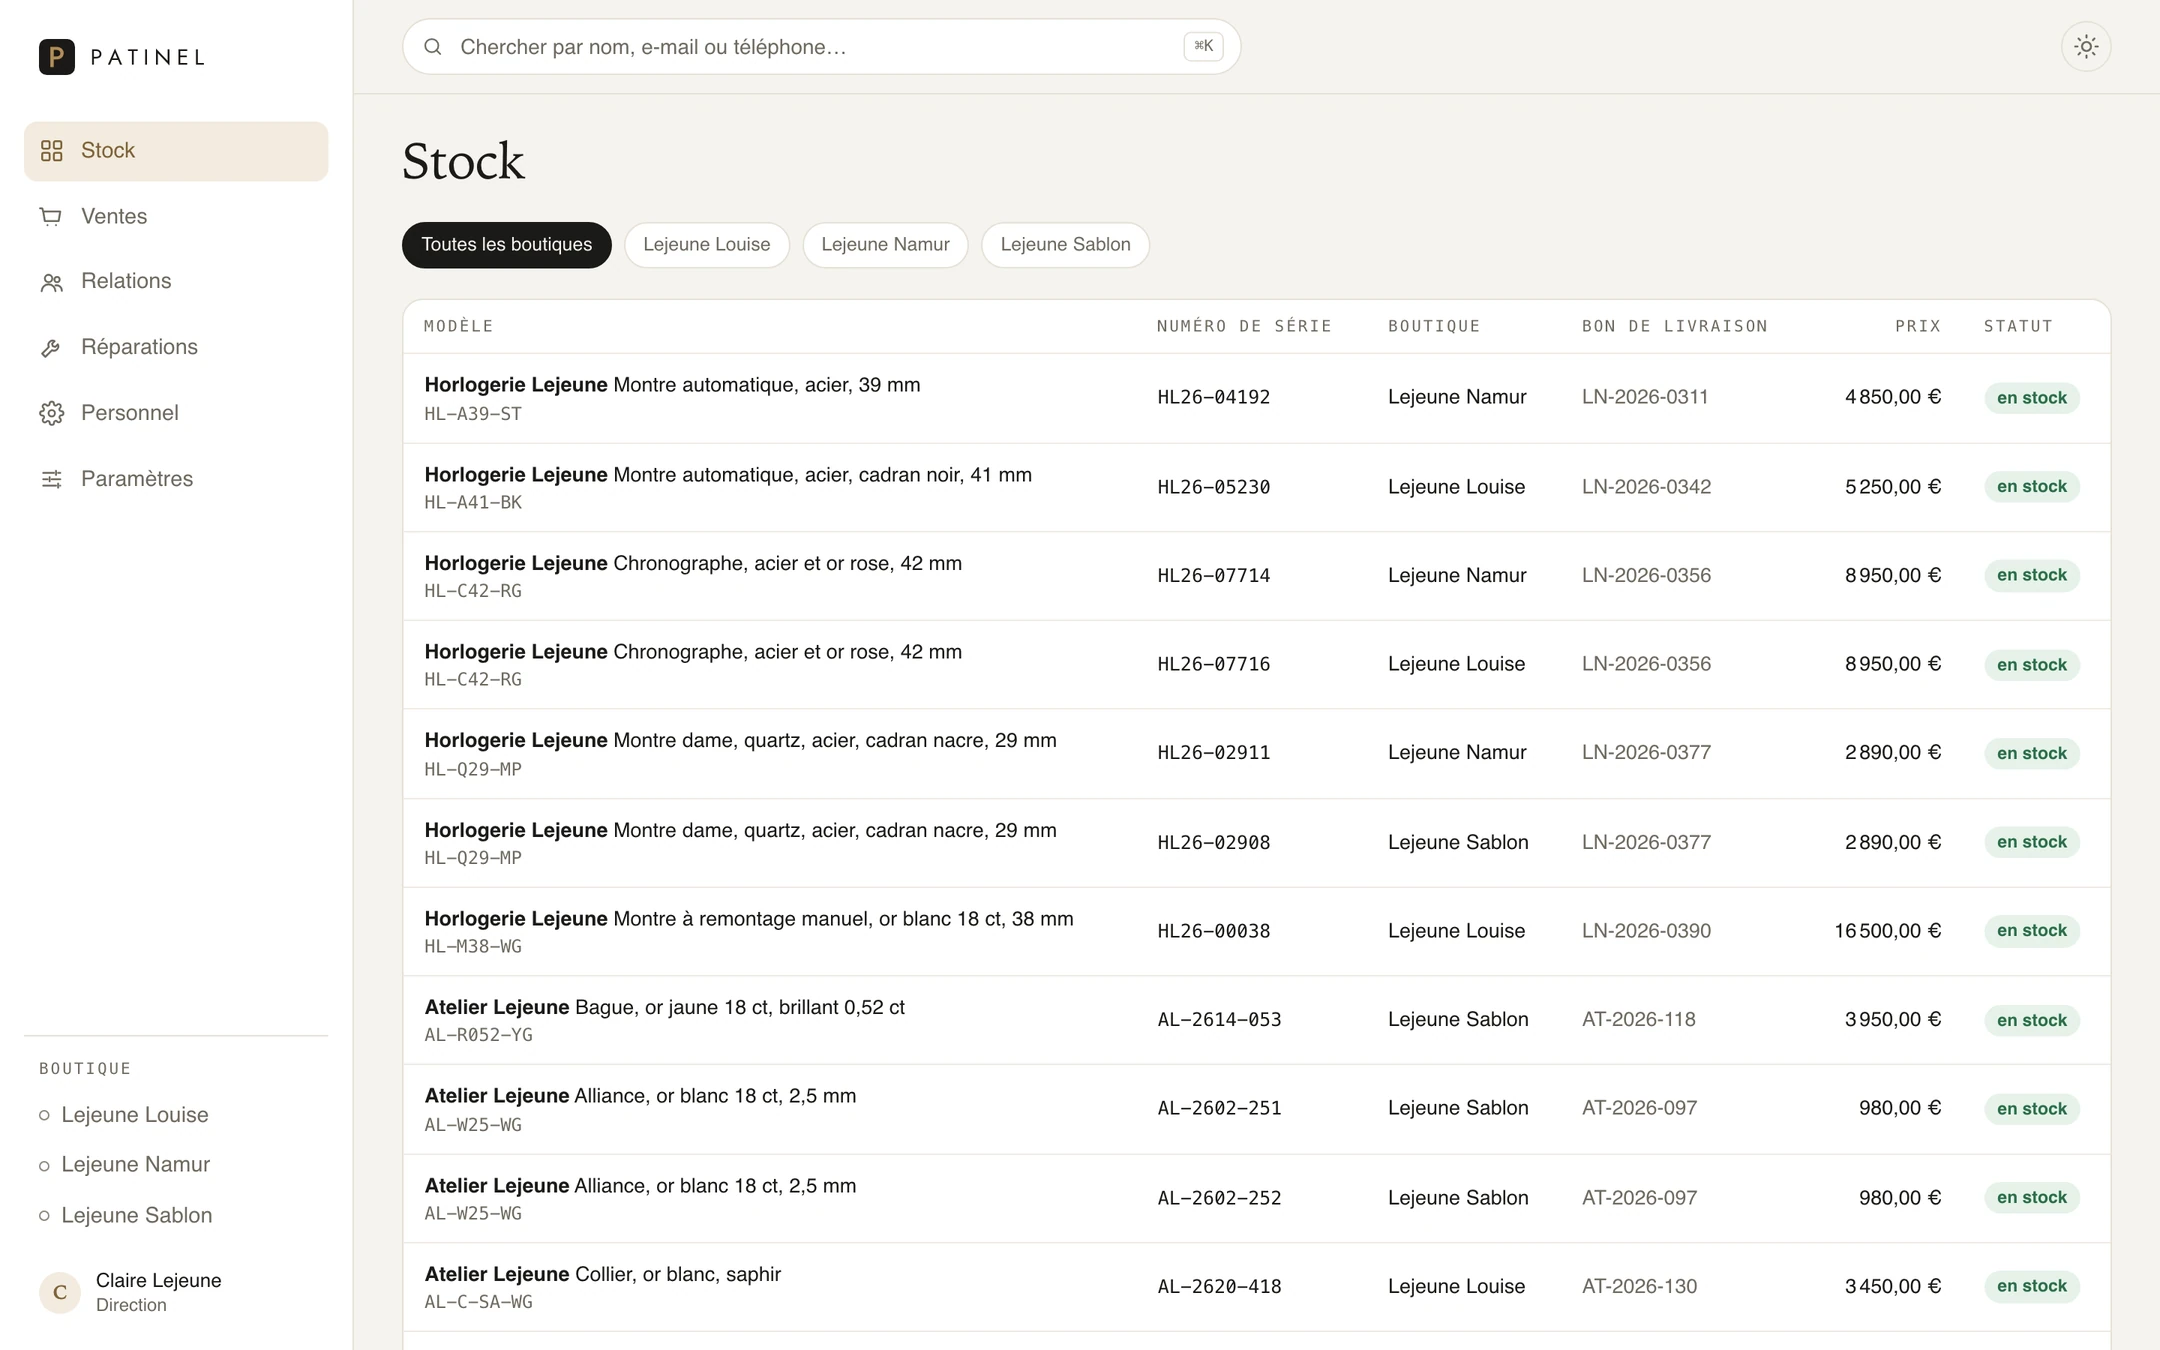Viewport: 2160px width, 1350px height.
Task: Click Claire Lejeune's avatar
Action: 60,1292
